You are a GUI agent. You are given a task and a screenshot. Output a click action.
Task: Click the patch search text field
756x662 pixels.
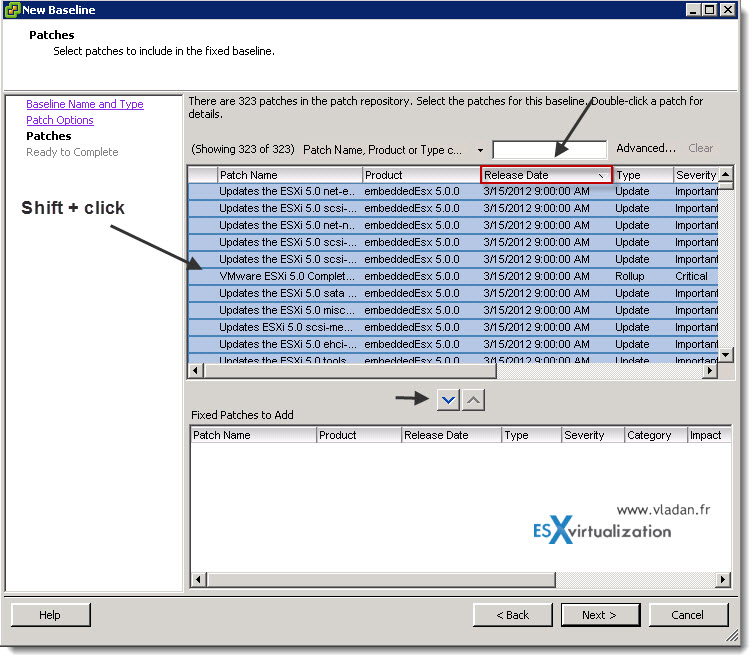(x=550, y=149)
